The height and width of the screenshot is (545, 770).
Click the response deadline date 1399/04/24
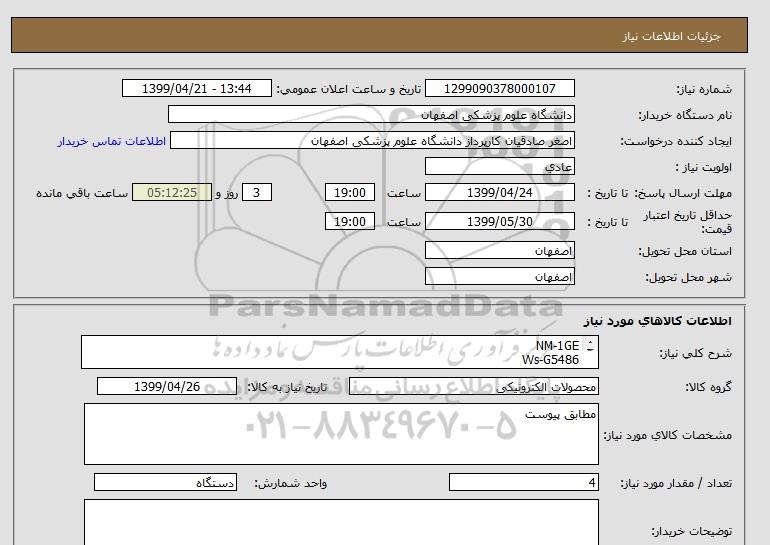[499, 192]
